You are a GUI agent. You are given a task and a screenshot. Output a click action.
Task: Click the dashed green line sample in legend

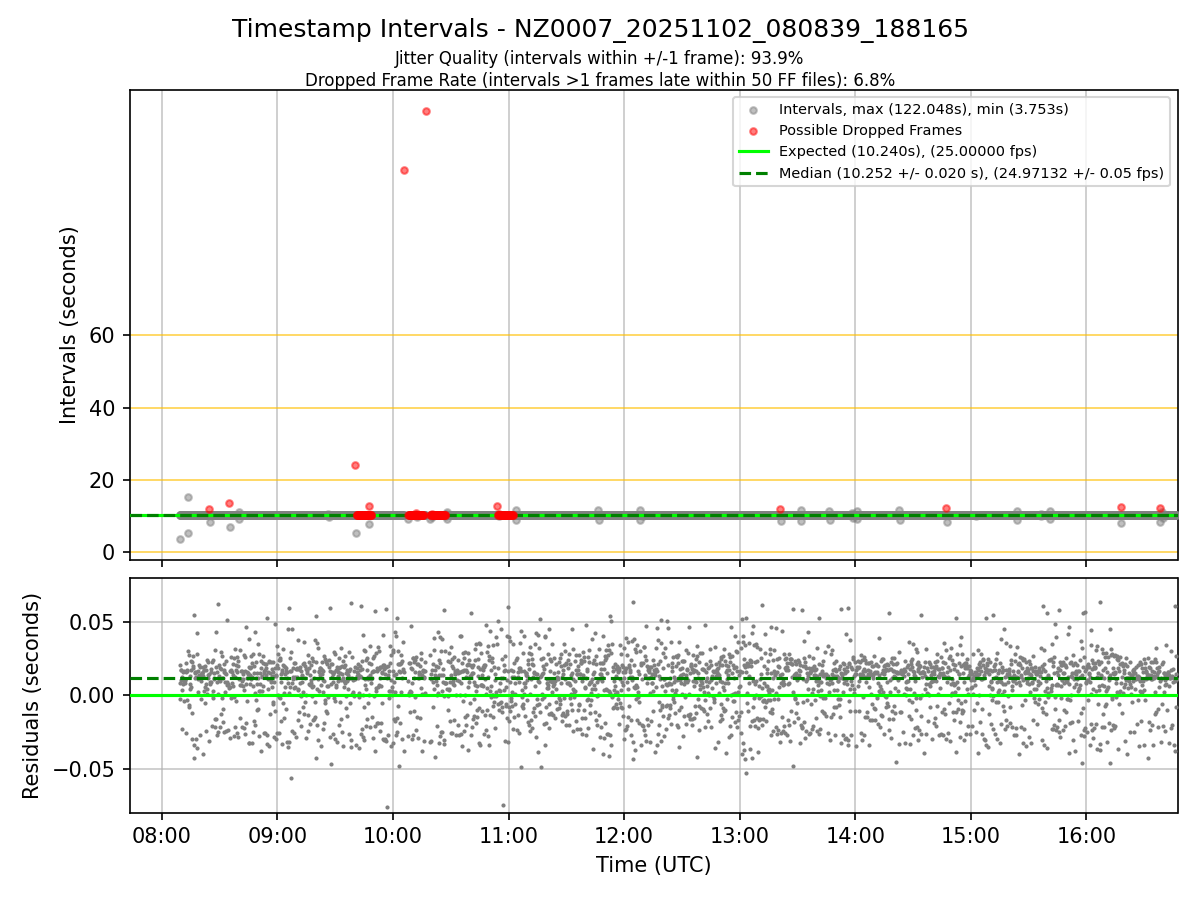pos(754,173)
